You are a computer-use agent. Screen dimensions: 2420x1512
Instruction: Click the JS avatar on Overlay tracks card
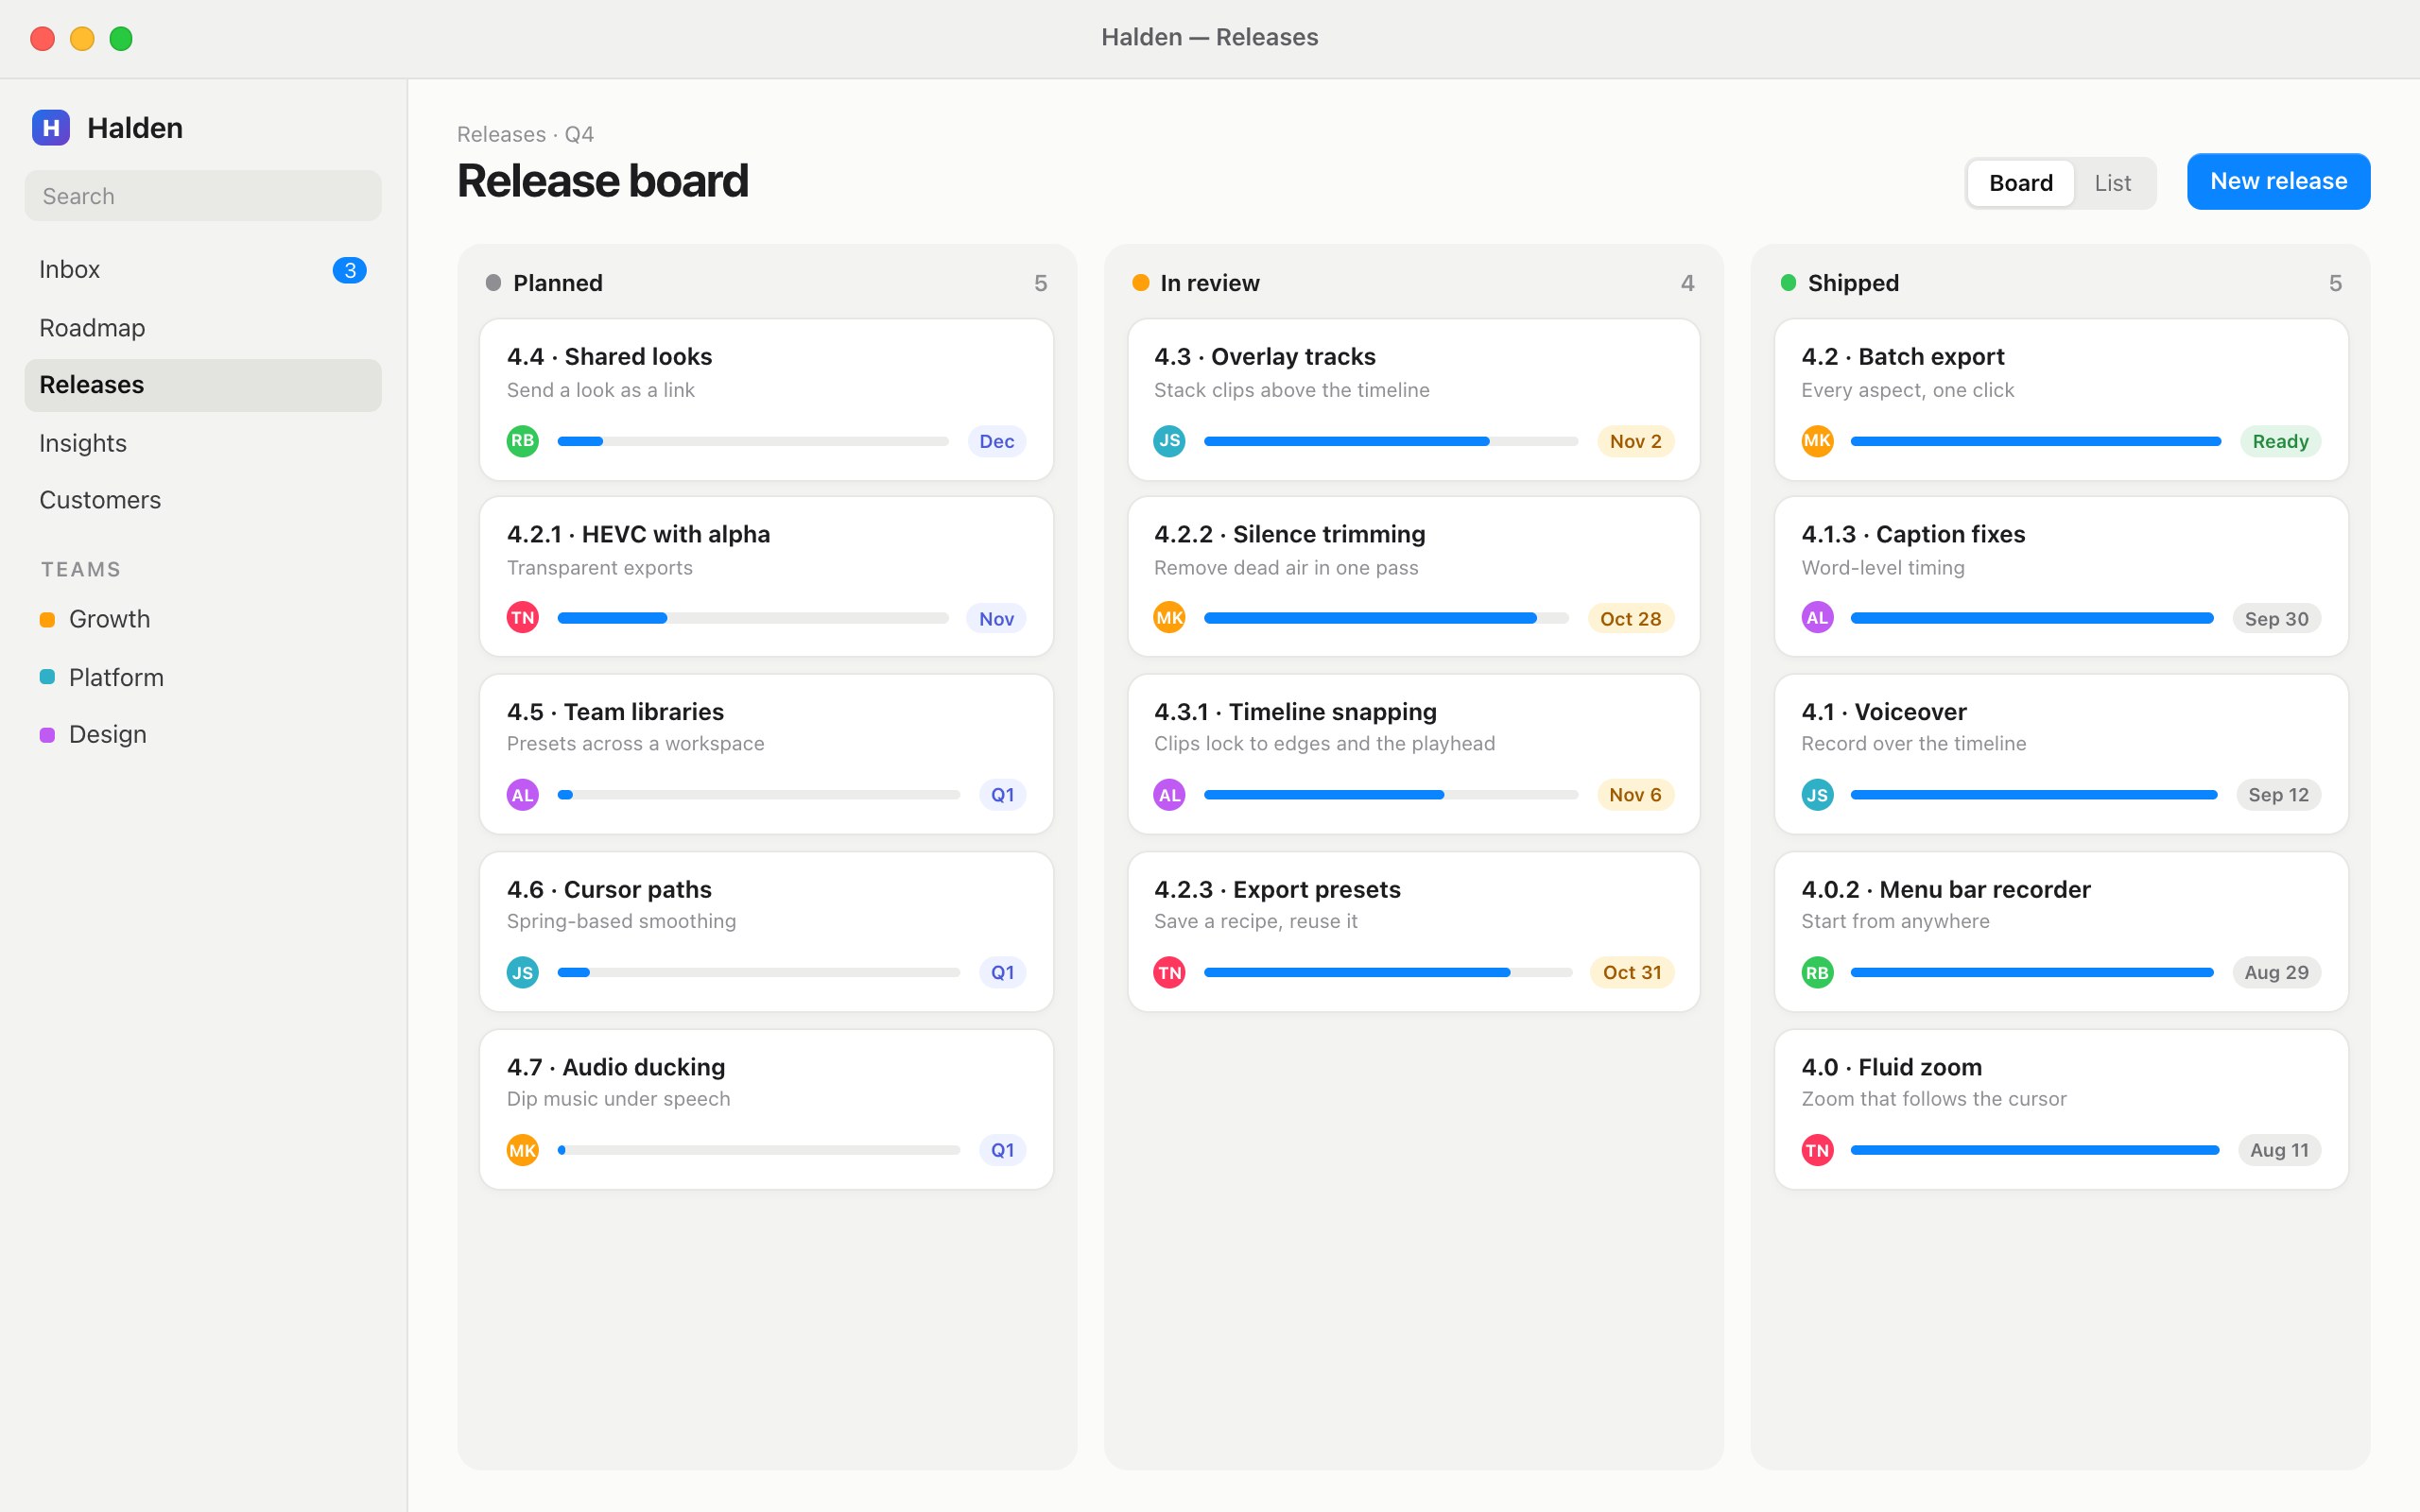click(x=1169, y=441)
